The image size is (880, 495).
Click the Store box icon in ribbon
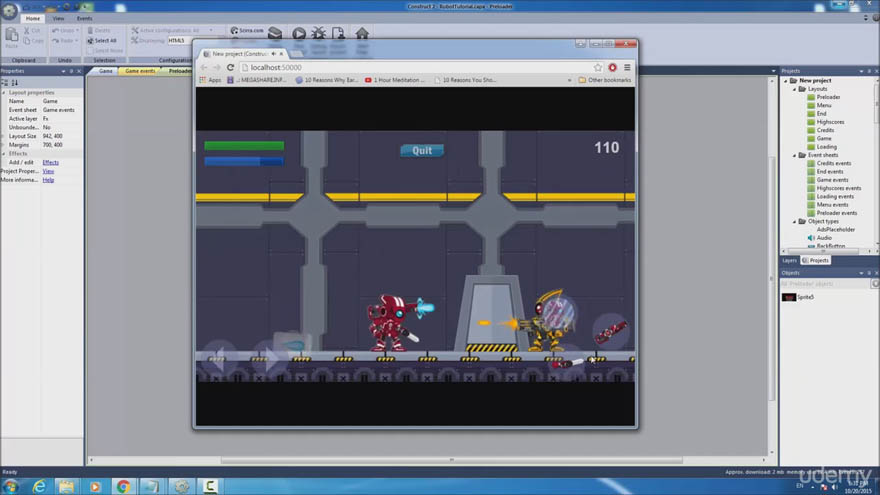(275, 34)
